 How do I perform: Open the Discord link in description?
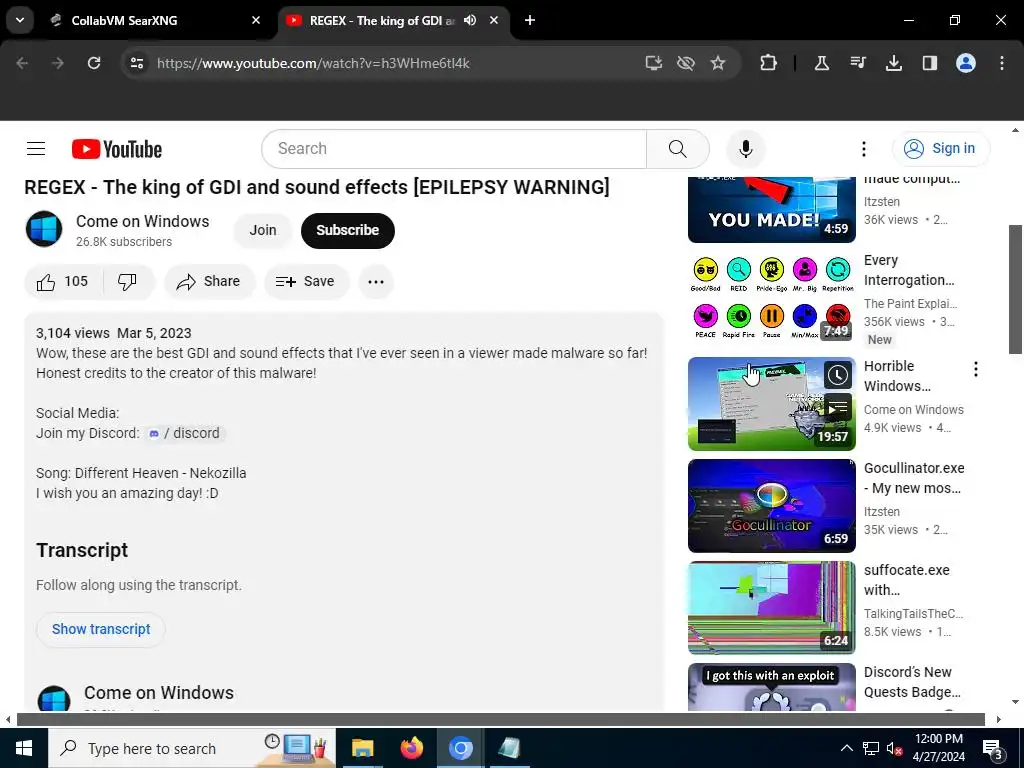184,433
